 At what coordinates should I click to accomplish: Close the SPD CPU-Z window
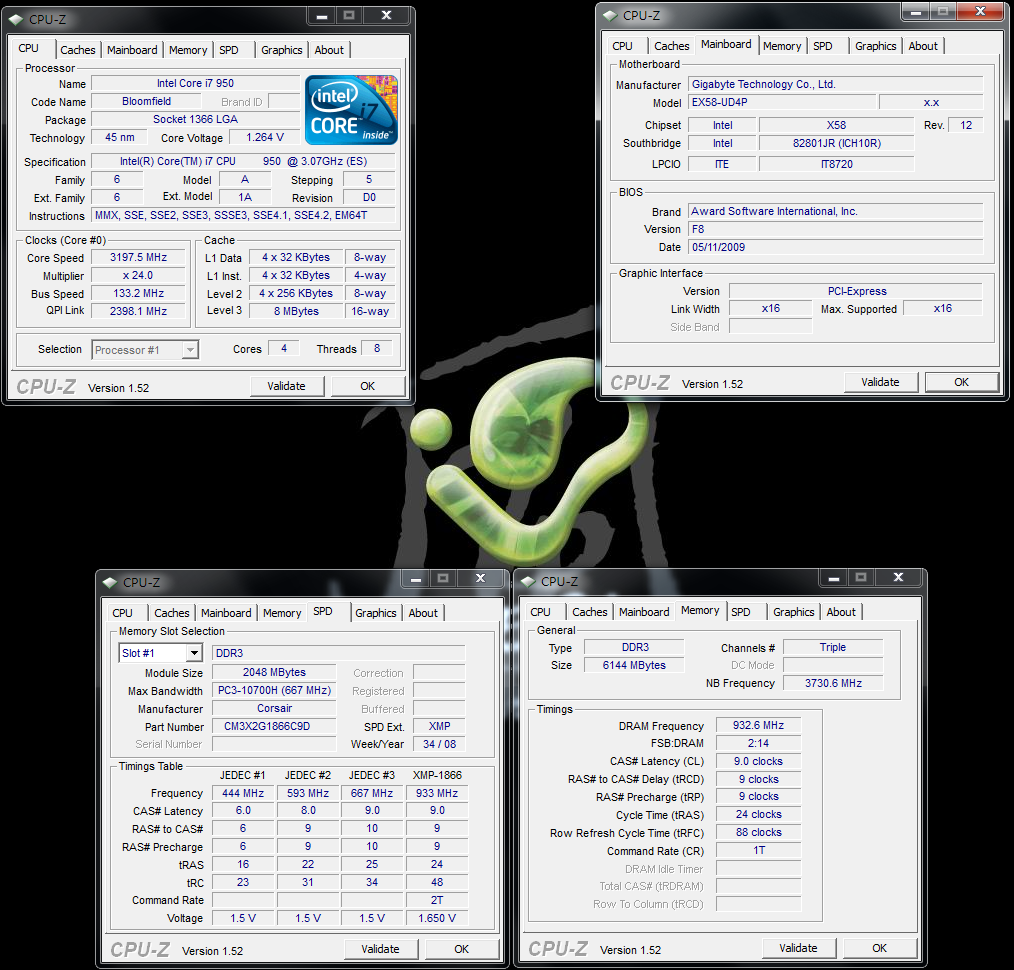tap(480, 578)
